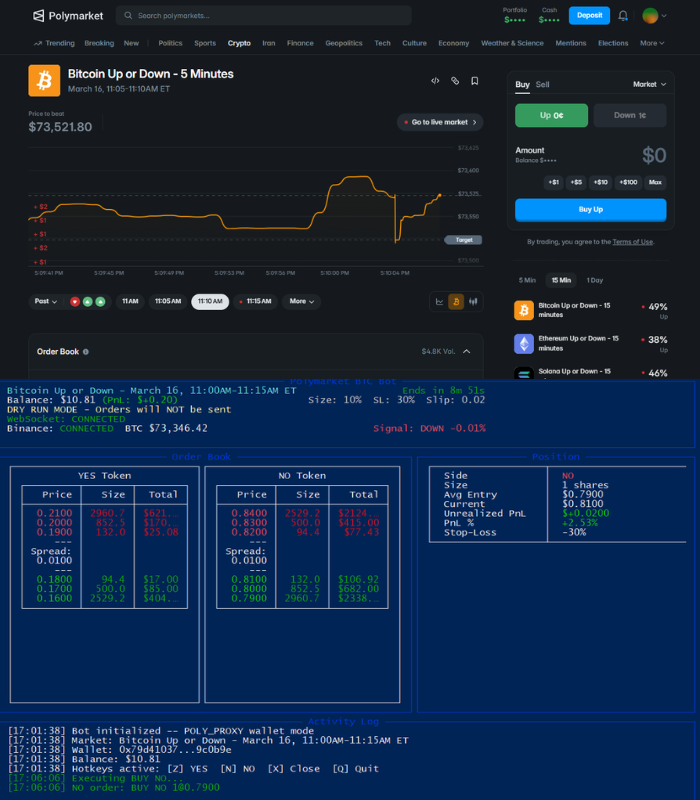Bookmark this Bitcoin market
700x800 pixels.
[474, 81]
